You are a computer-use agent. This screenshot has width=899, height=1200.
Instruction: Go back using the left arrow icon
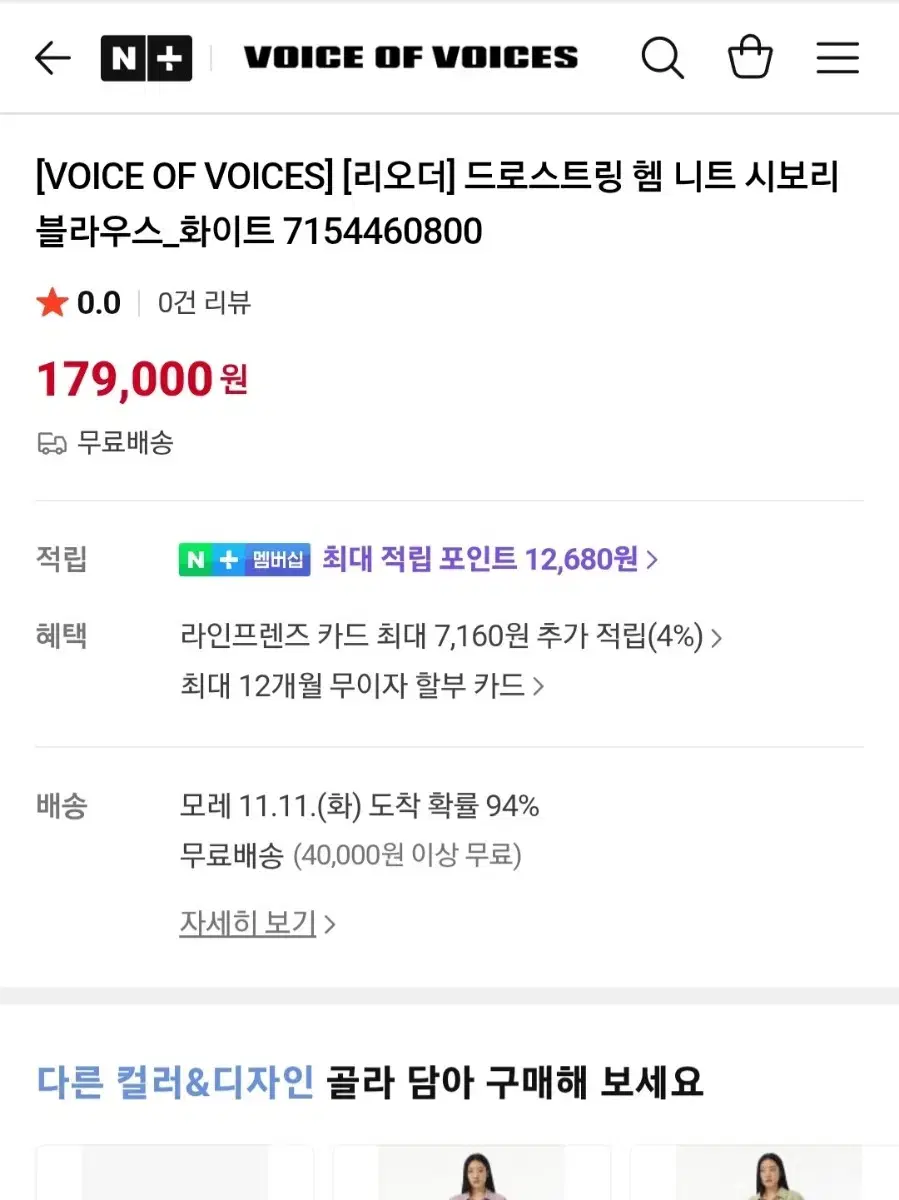click(x=52, y=58)
